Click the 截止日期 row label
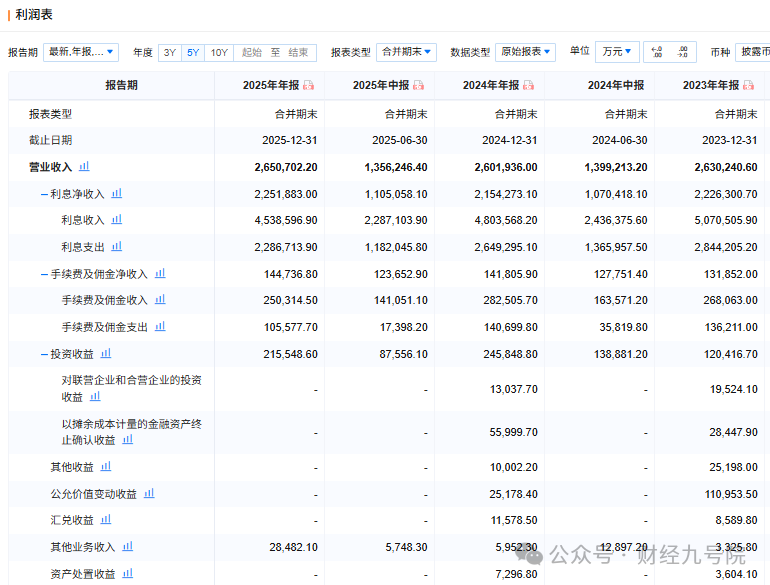Image resolution: width=770 pixels, height=585 pixels. [x=51, y=140]
